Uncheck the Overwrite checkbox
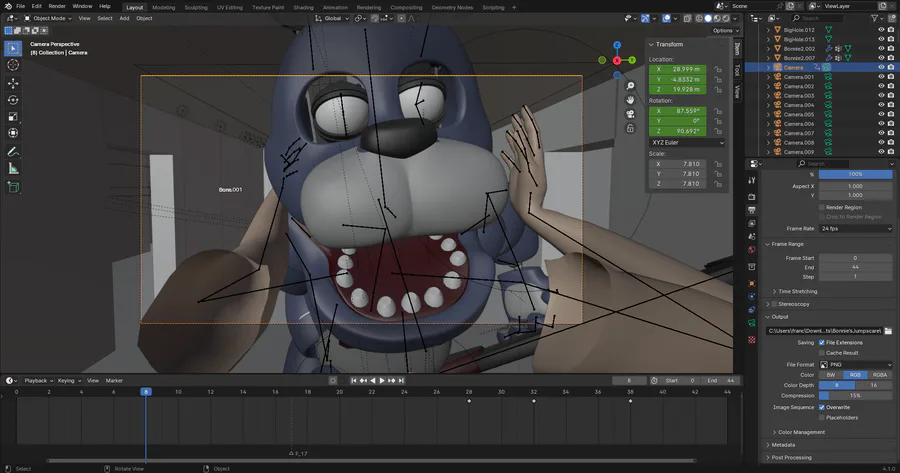This screenshot has height=473, width=900. (822, 408)
